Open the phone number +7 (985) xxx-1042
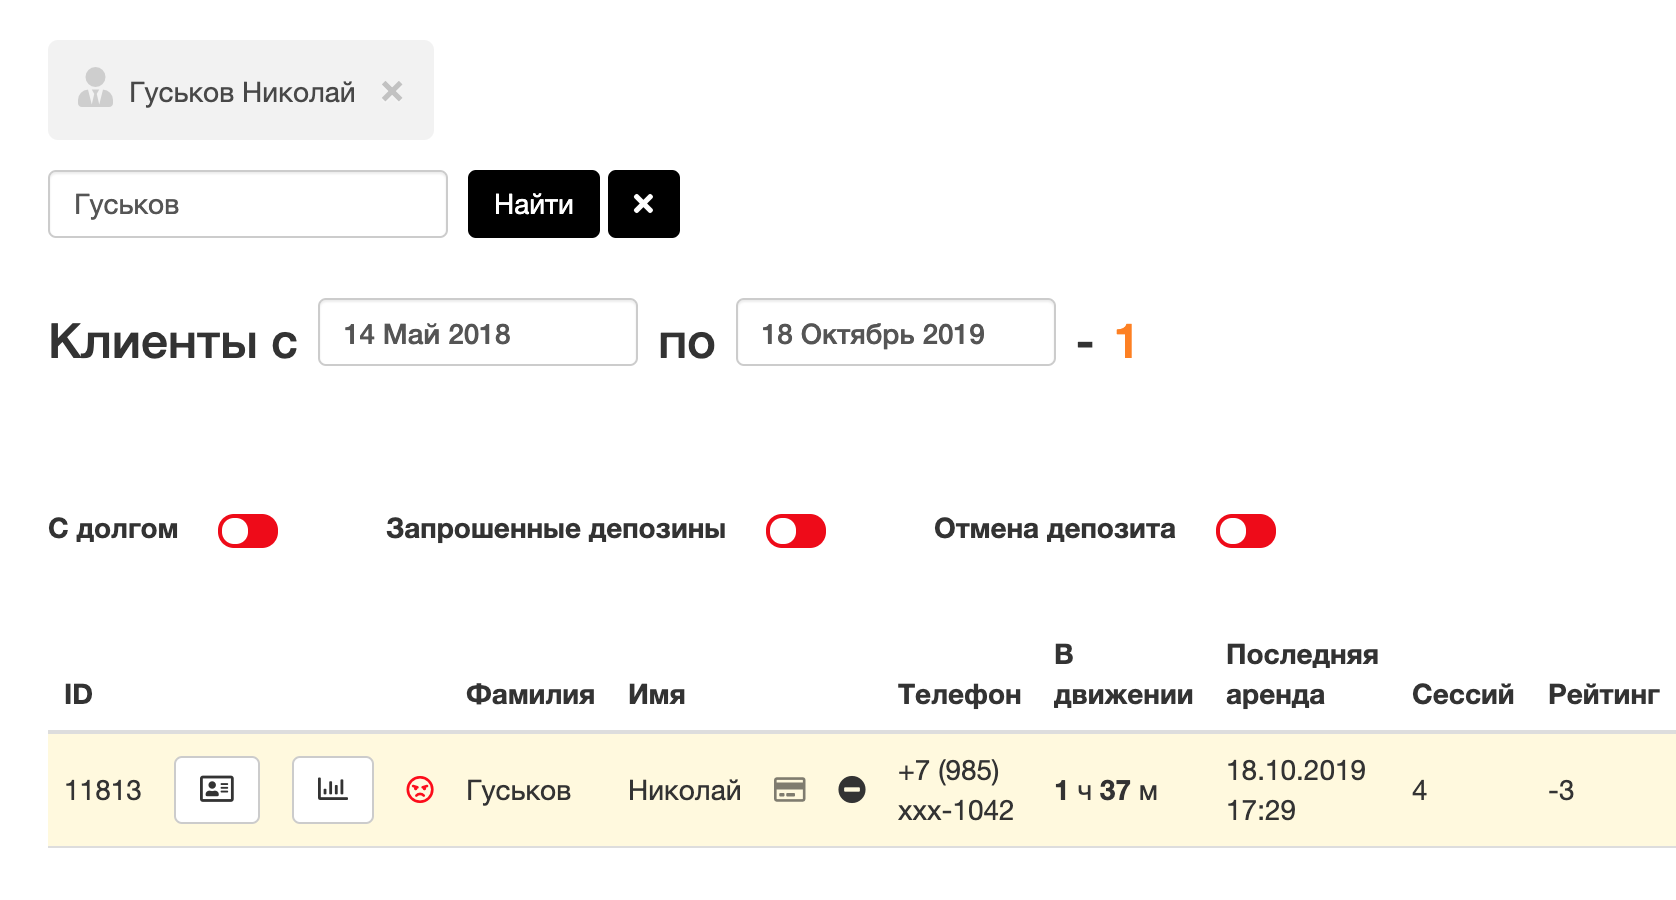Image resolution: width=1676 pixels, height=900 pixels. 955,790
